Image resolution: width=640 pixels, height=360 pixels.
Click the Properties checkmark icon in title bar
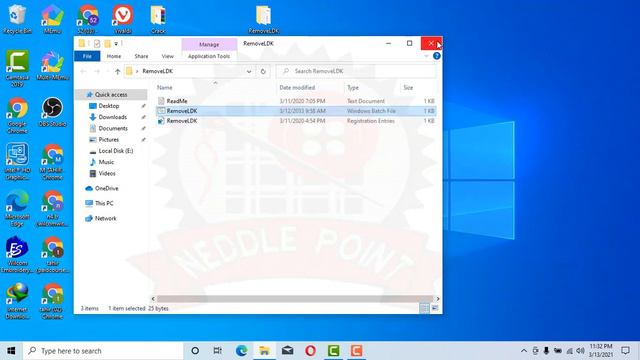tap(97, 44)
